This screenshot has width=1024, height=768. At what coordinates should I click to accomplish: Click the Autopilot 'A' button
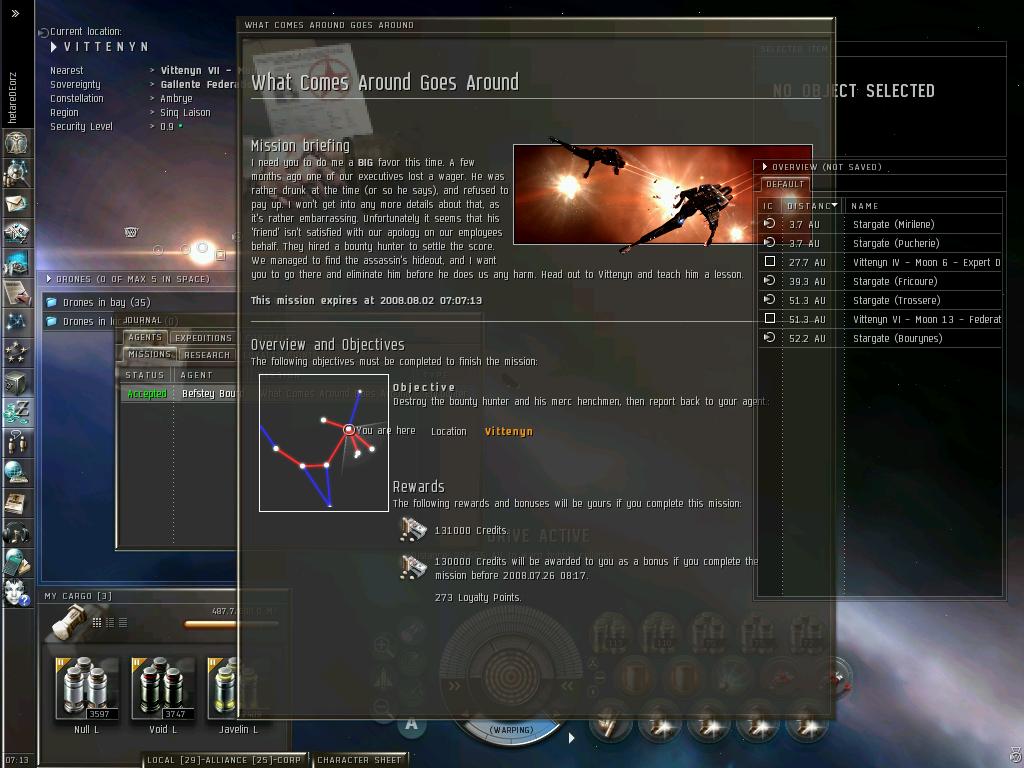coord(411,723)
